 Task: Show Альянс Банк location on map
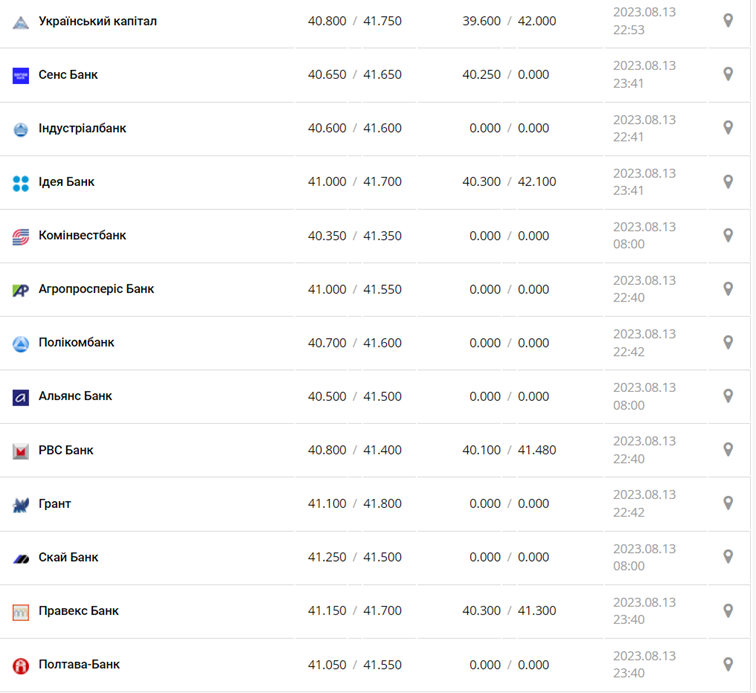click(728, 396)
